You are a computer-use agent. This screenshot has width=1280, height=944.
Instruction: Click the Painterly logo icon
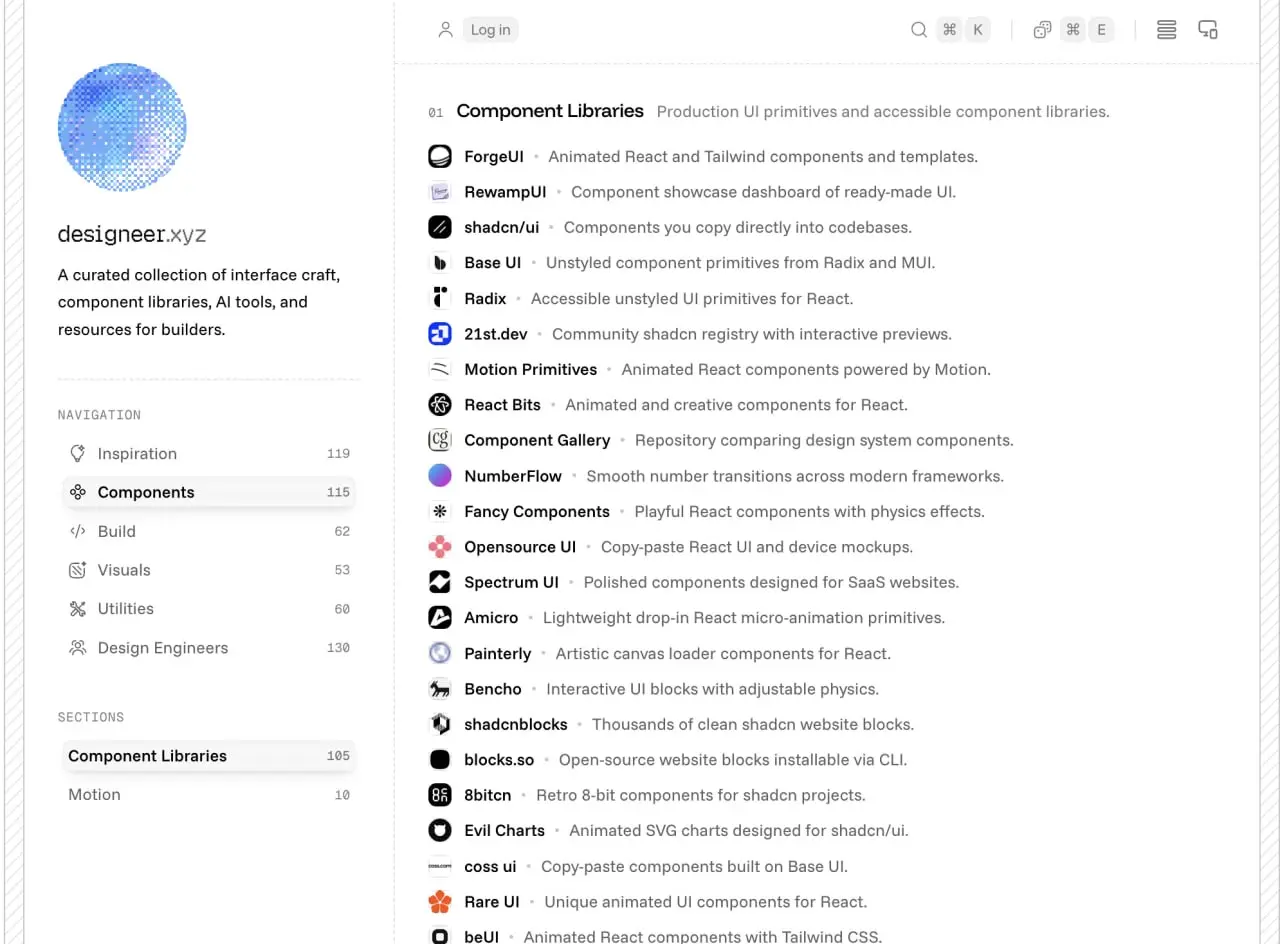point(440,653)
